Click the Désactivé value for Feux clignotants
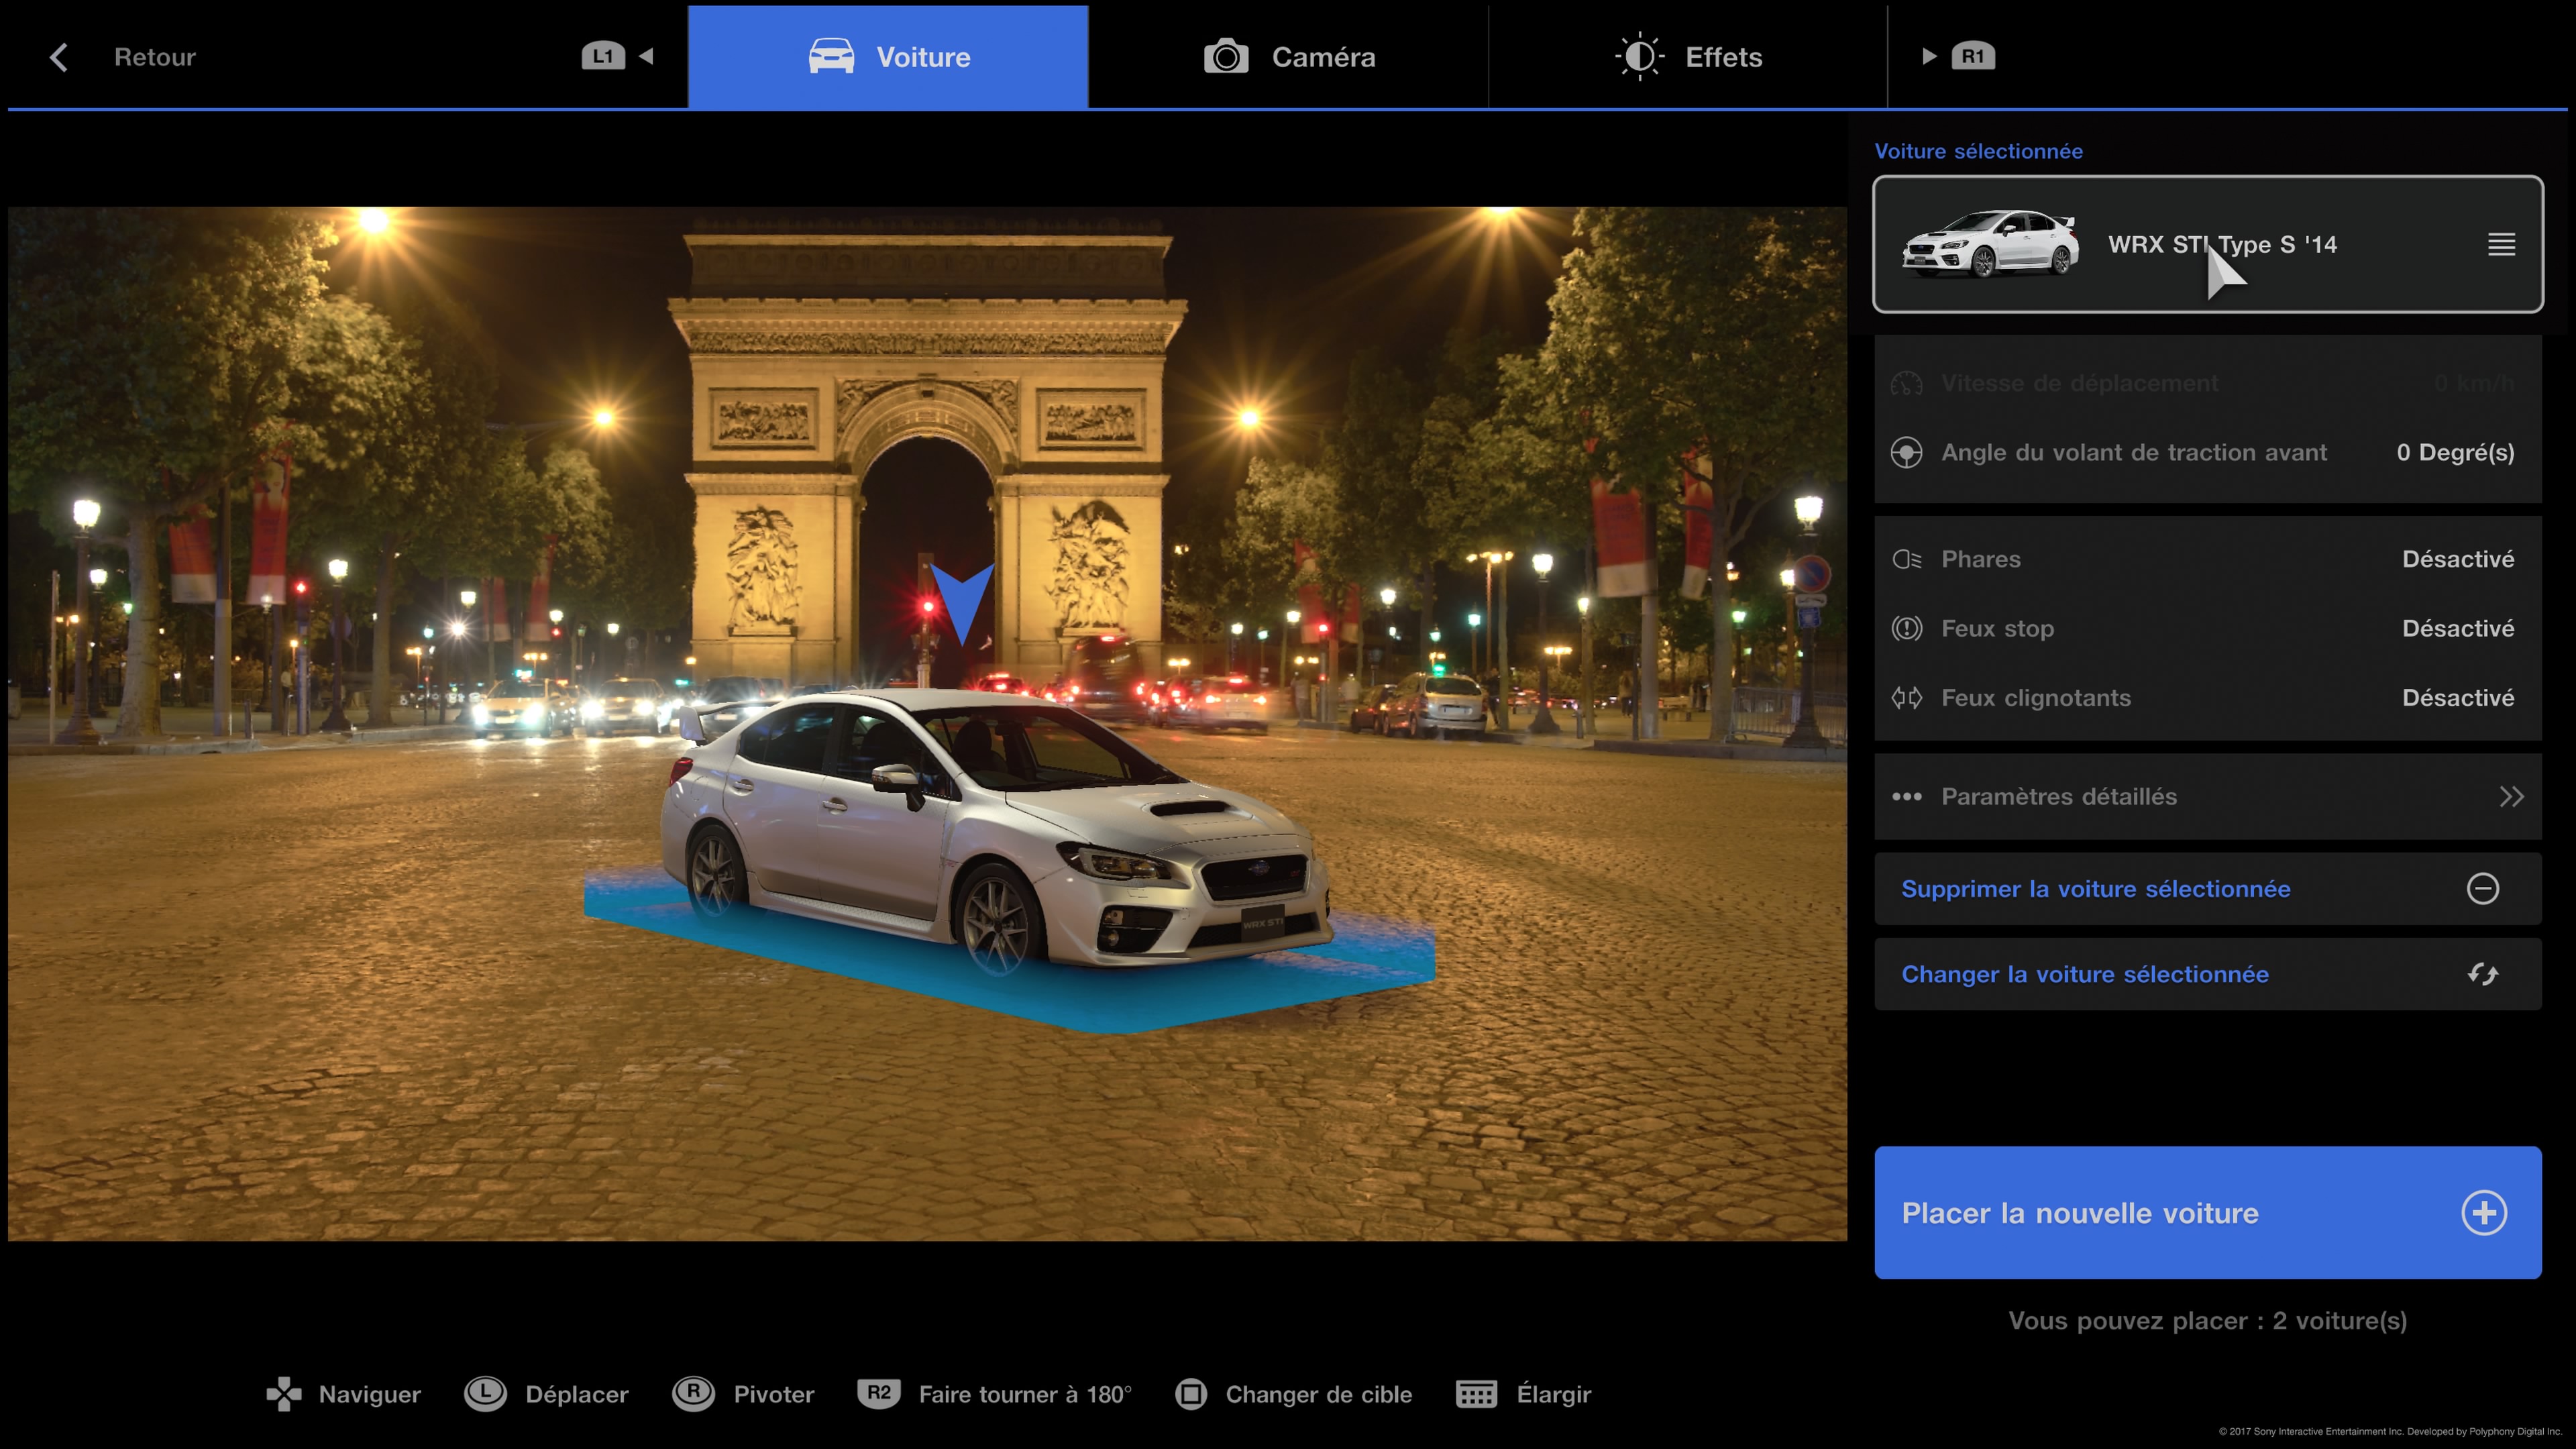Screen dimensions: 2576x1449 pyautogui.click(x=2458, y=697)
